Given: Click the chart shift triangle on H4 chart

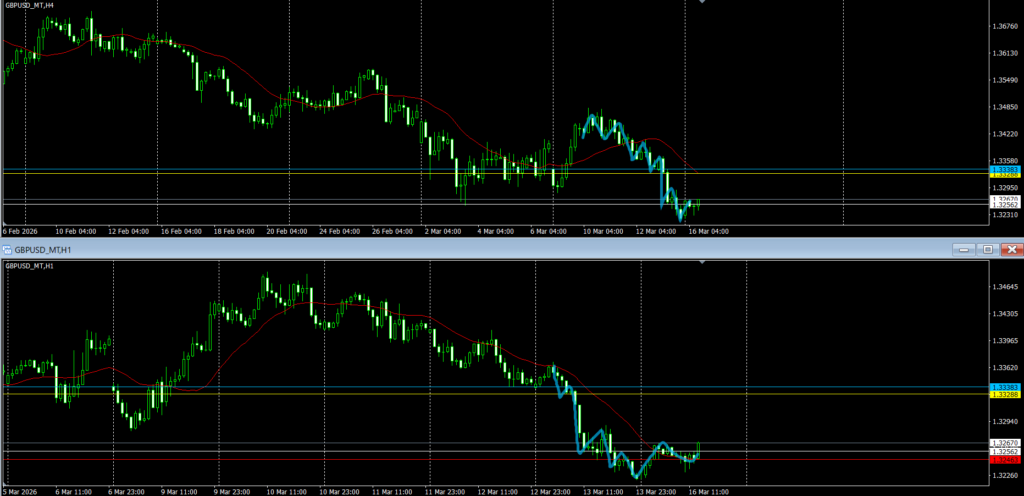Looking at the screenshot, I should tap(702, 3).
